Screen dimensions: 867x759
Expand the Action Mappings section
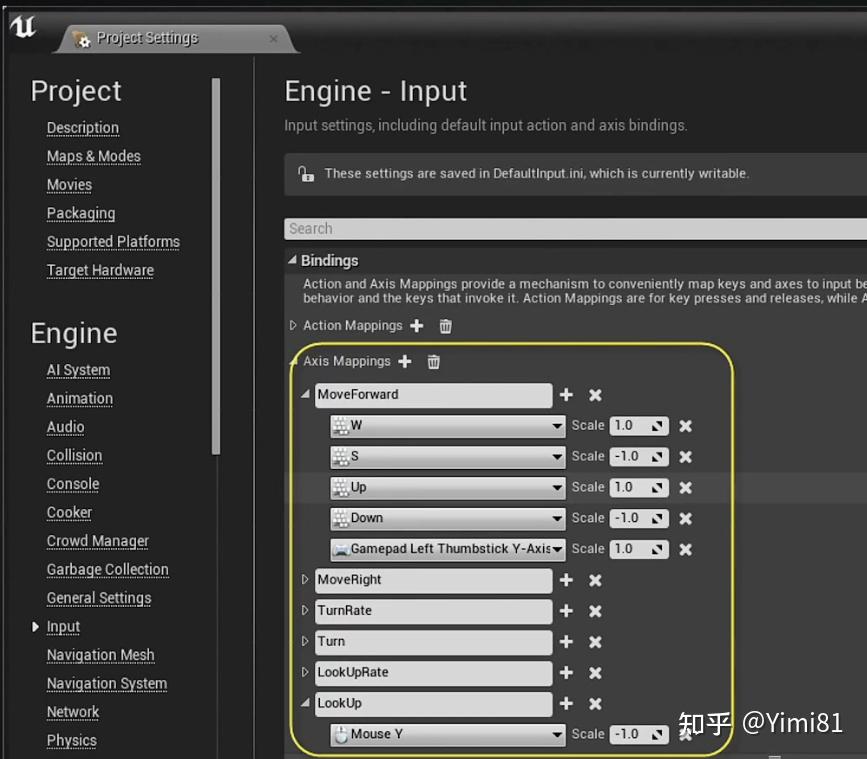pos(293,326)
